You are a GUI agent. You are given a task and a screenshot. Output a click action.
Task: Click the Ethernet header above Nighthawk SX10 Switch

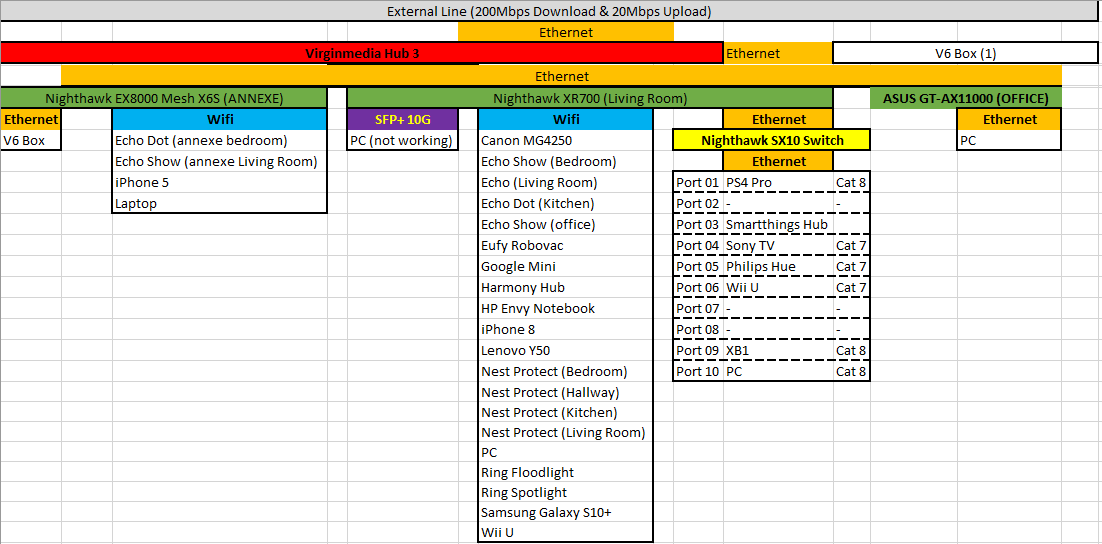pyautogui.click(x=778, y=119)
